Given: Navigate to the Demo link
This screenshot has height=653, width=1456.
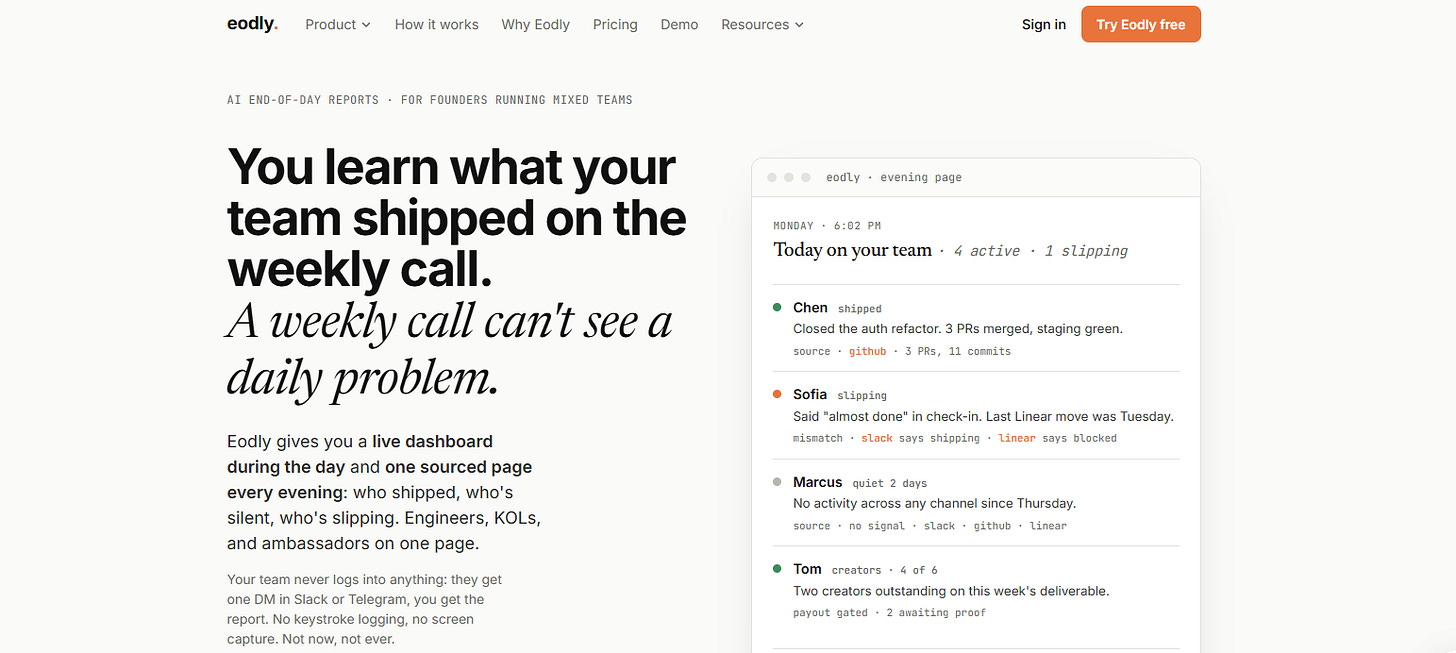Looking at the screenshot, I should 679,24.
